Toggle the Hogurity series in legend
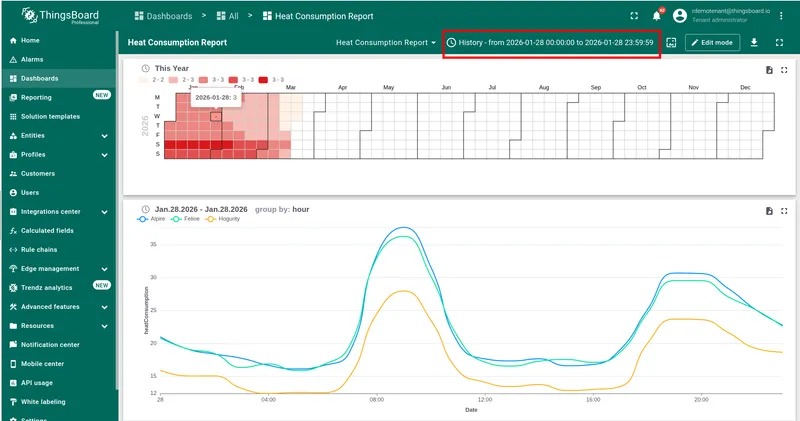Viewport: 800px width, 421px height. (222, 219)
